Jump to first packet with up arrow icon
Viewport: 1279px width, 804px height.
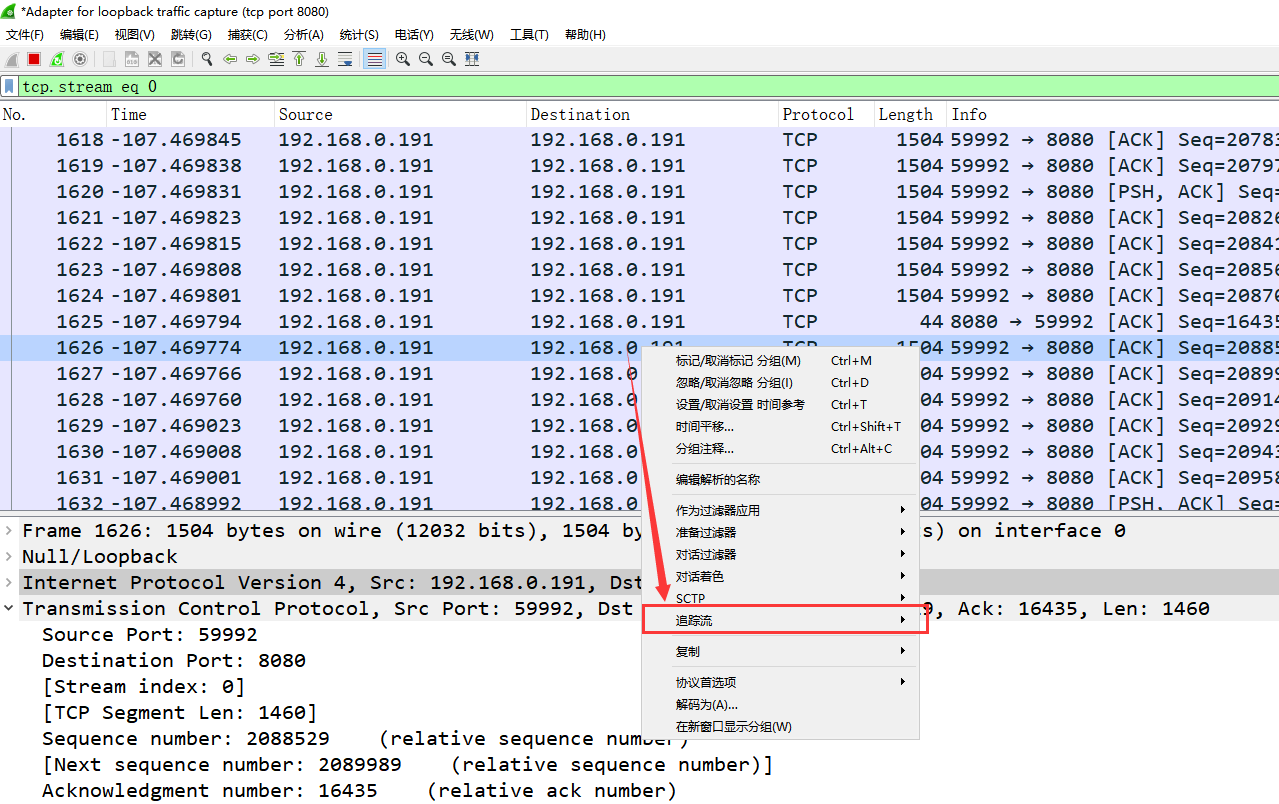coord(299,59)
